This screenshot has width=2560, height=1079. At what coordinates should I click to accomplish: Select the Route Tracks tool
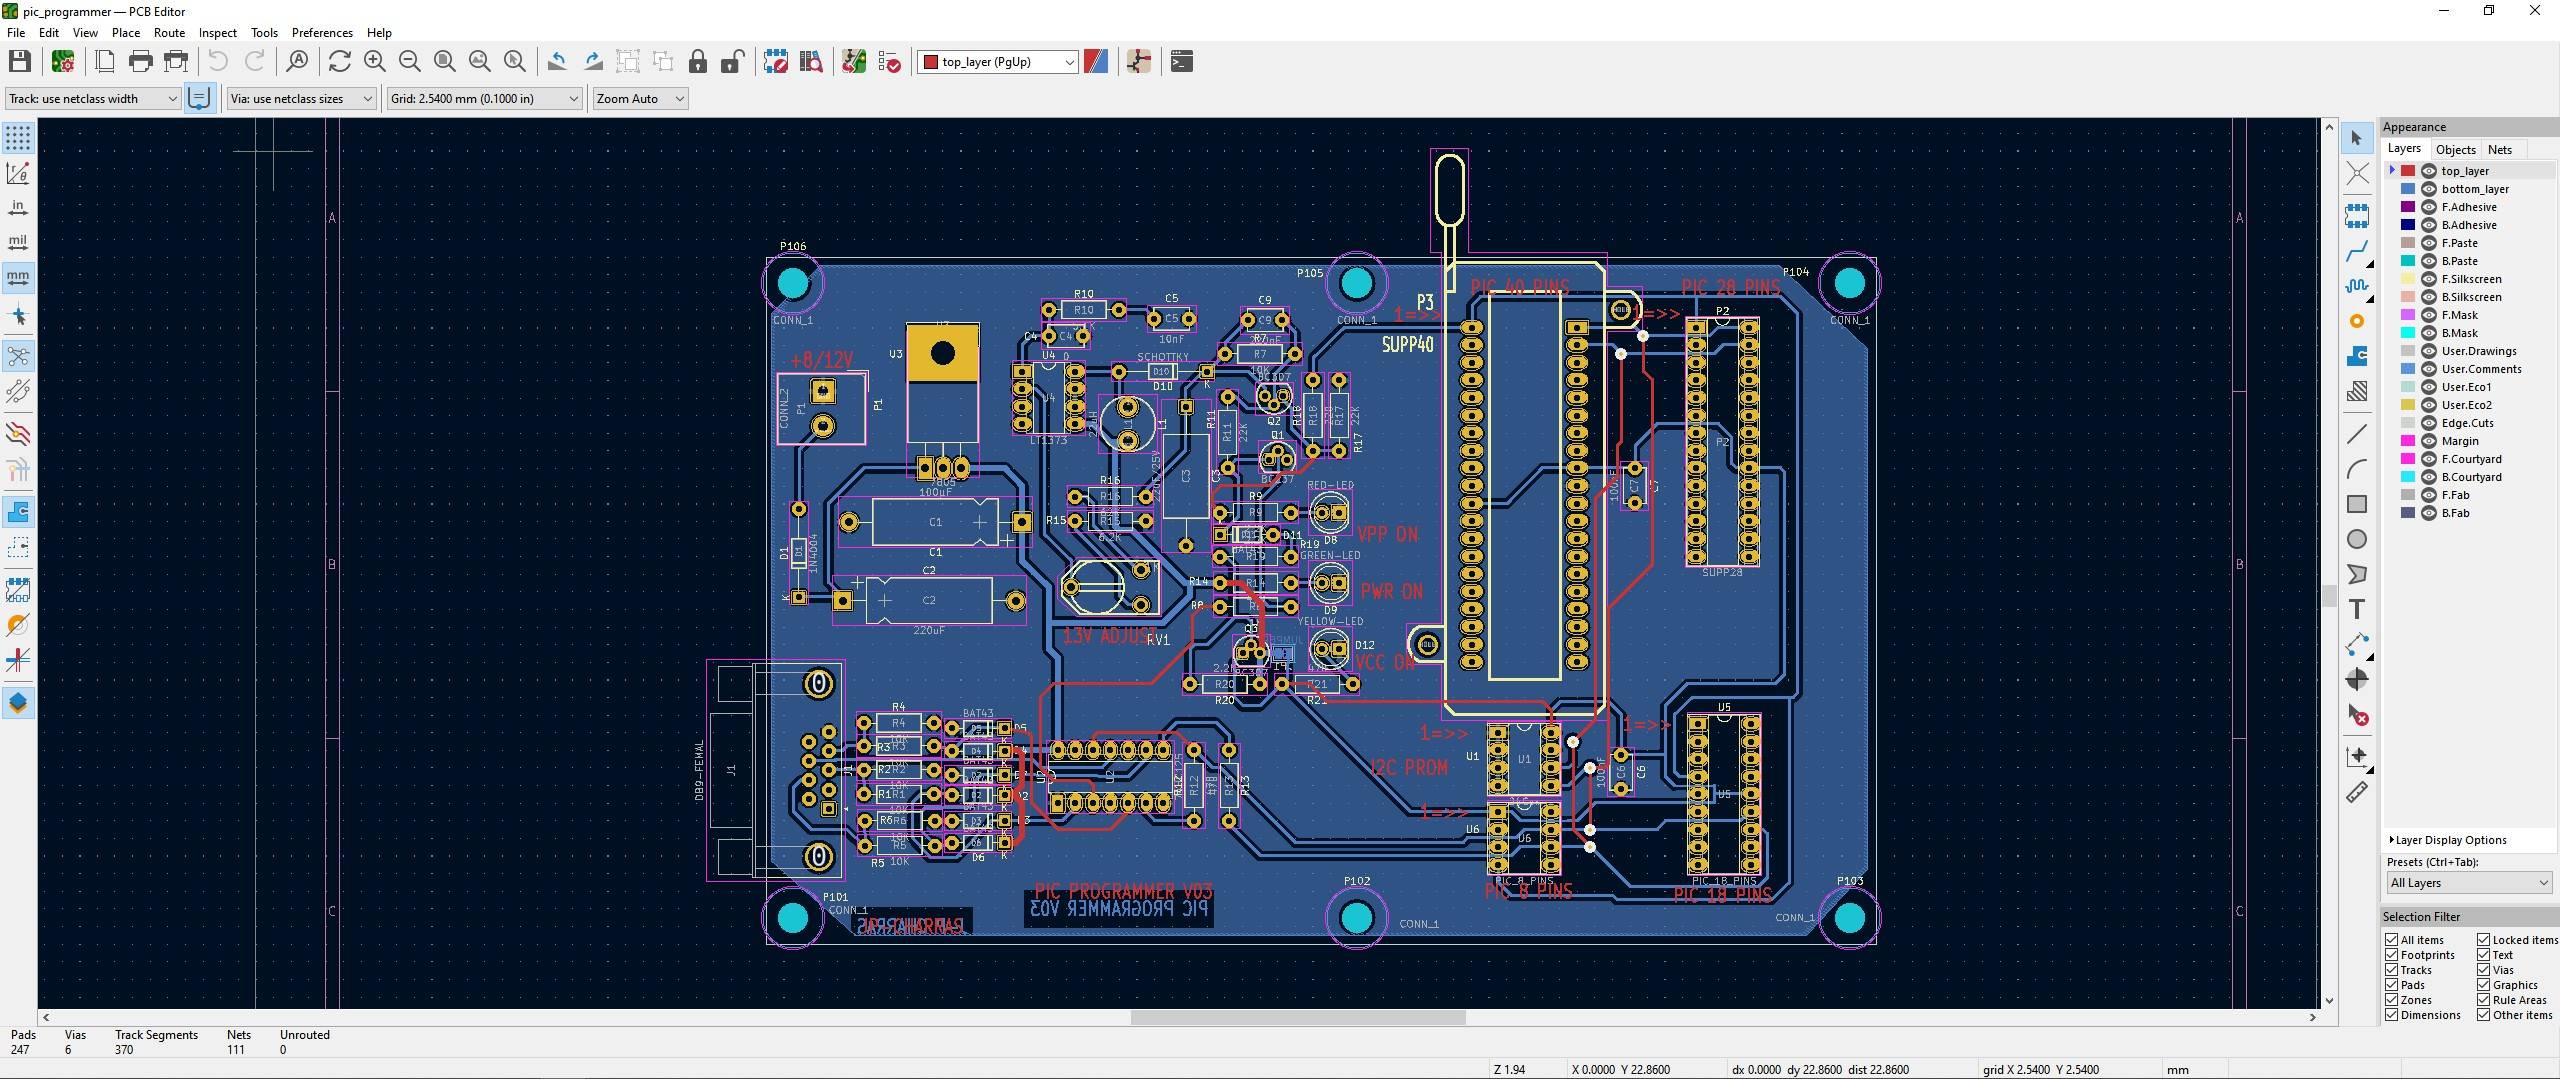pos(2357,250)
